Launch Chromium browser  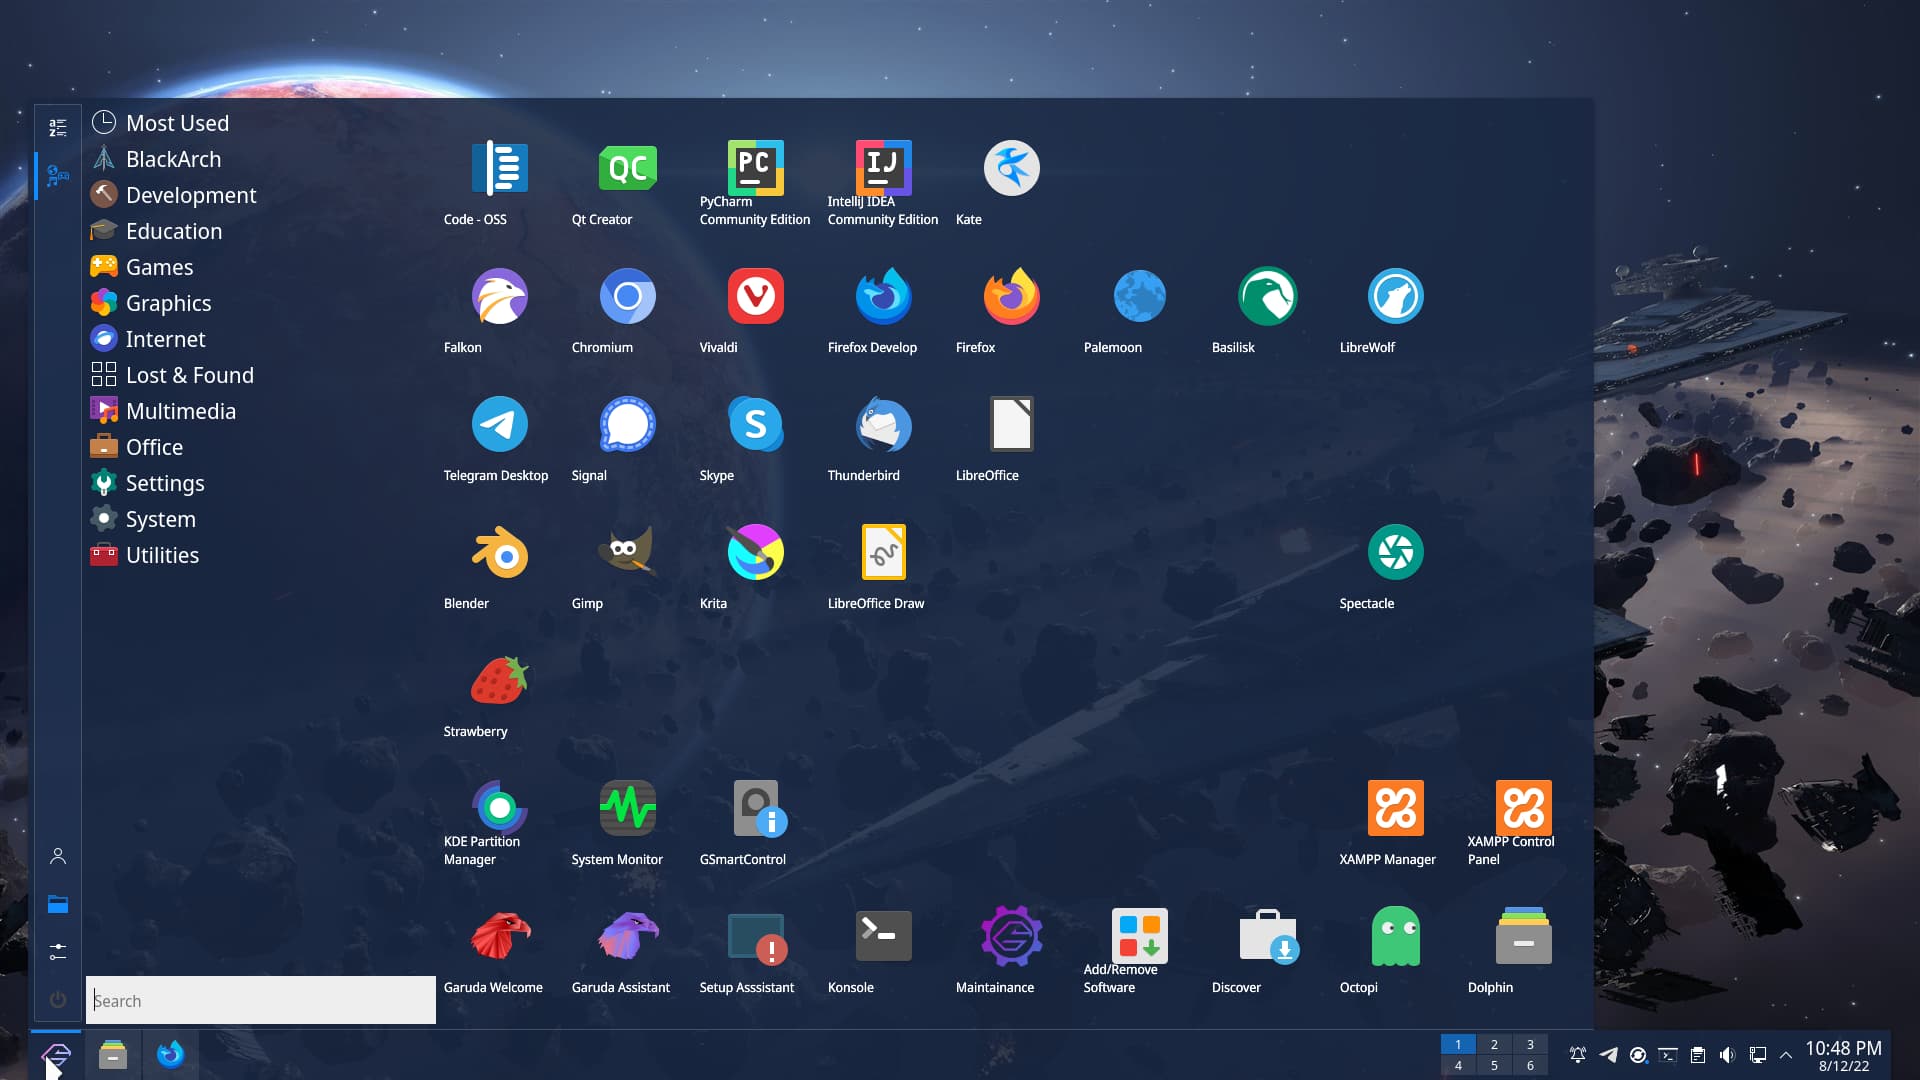click(x=627, y=296)
